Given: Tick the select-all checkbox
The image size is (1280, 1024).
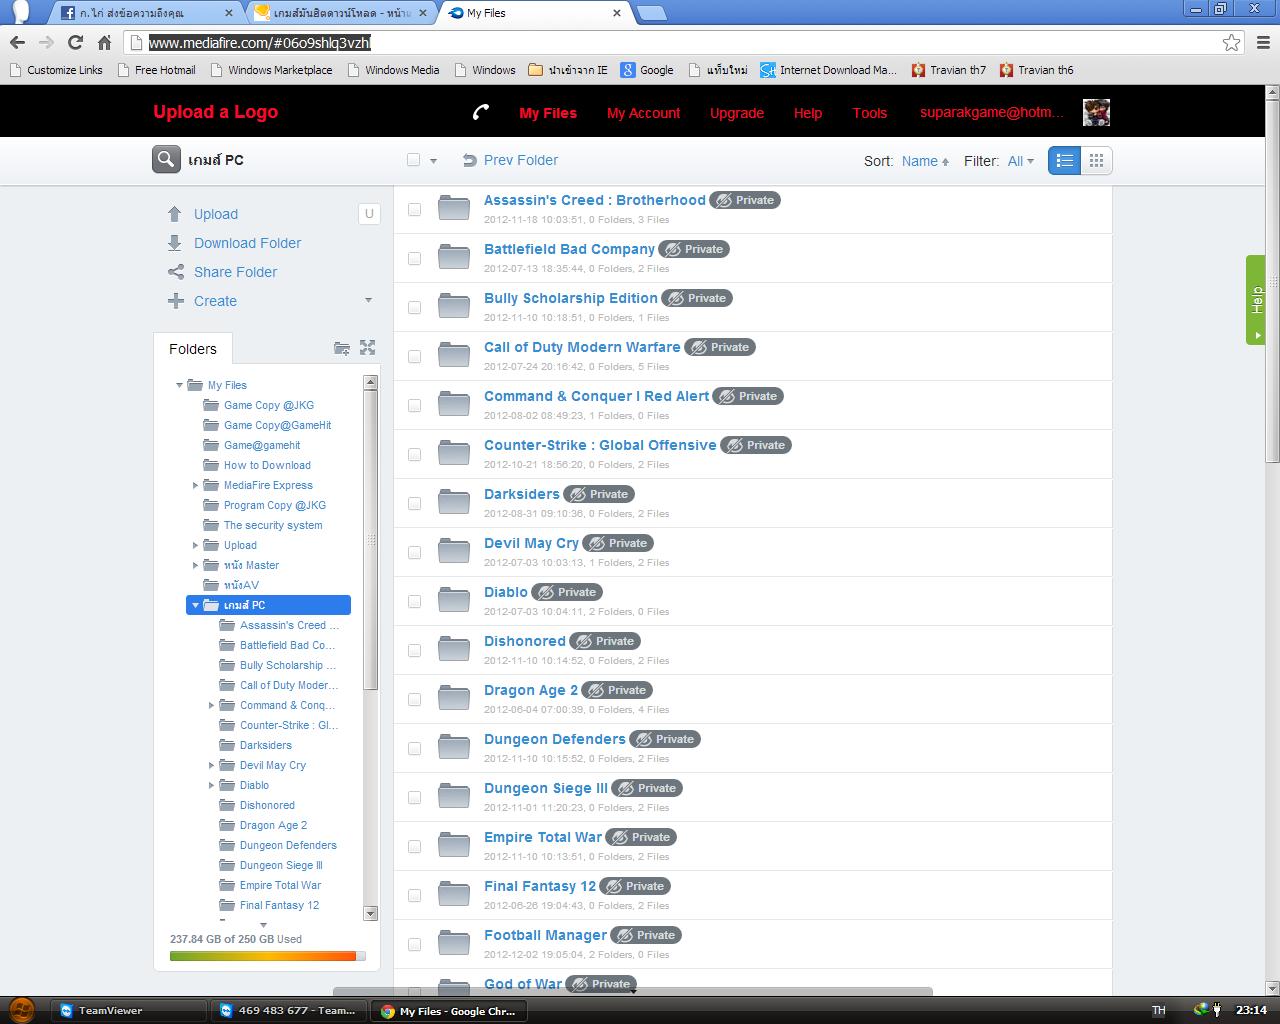Looking at the screenshot, I should click(x=413, y=160).
